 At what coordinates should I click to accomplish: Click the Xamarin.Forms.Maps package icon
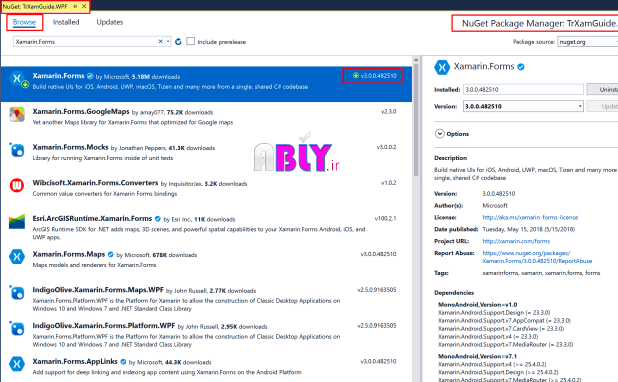[17, 257]
